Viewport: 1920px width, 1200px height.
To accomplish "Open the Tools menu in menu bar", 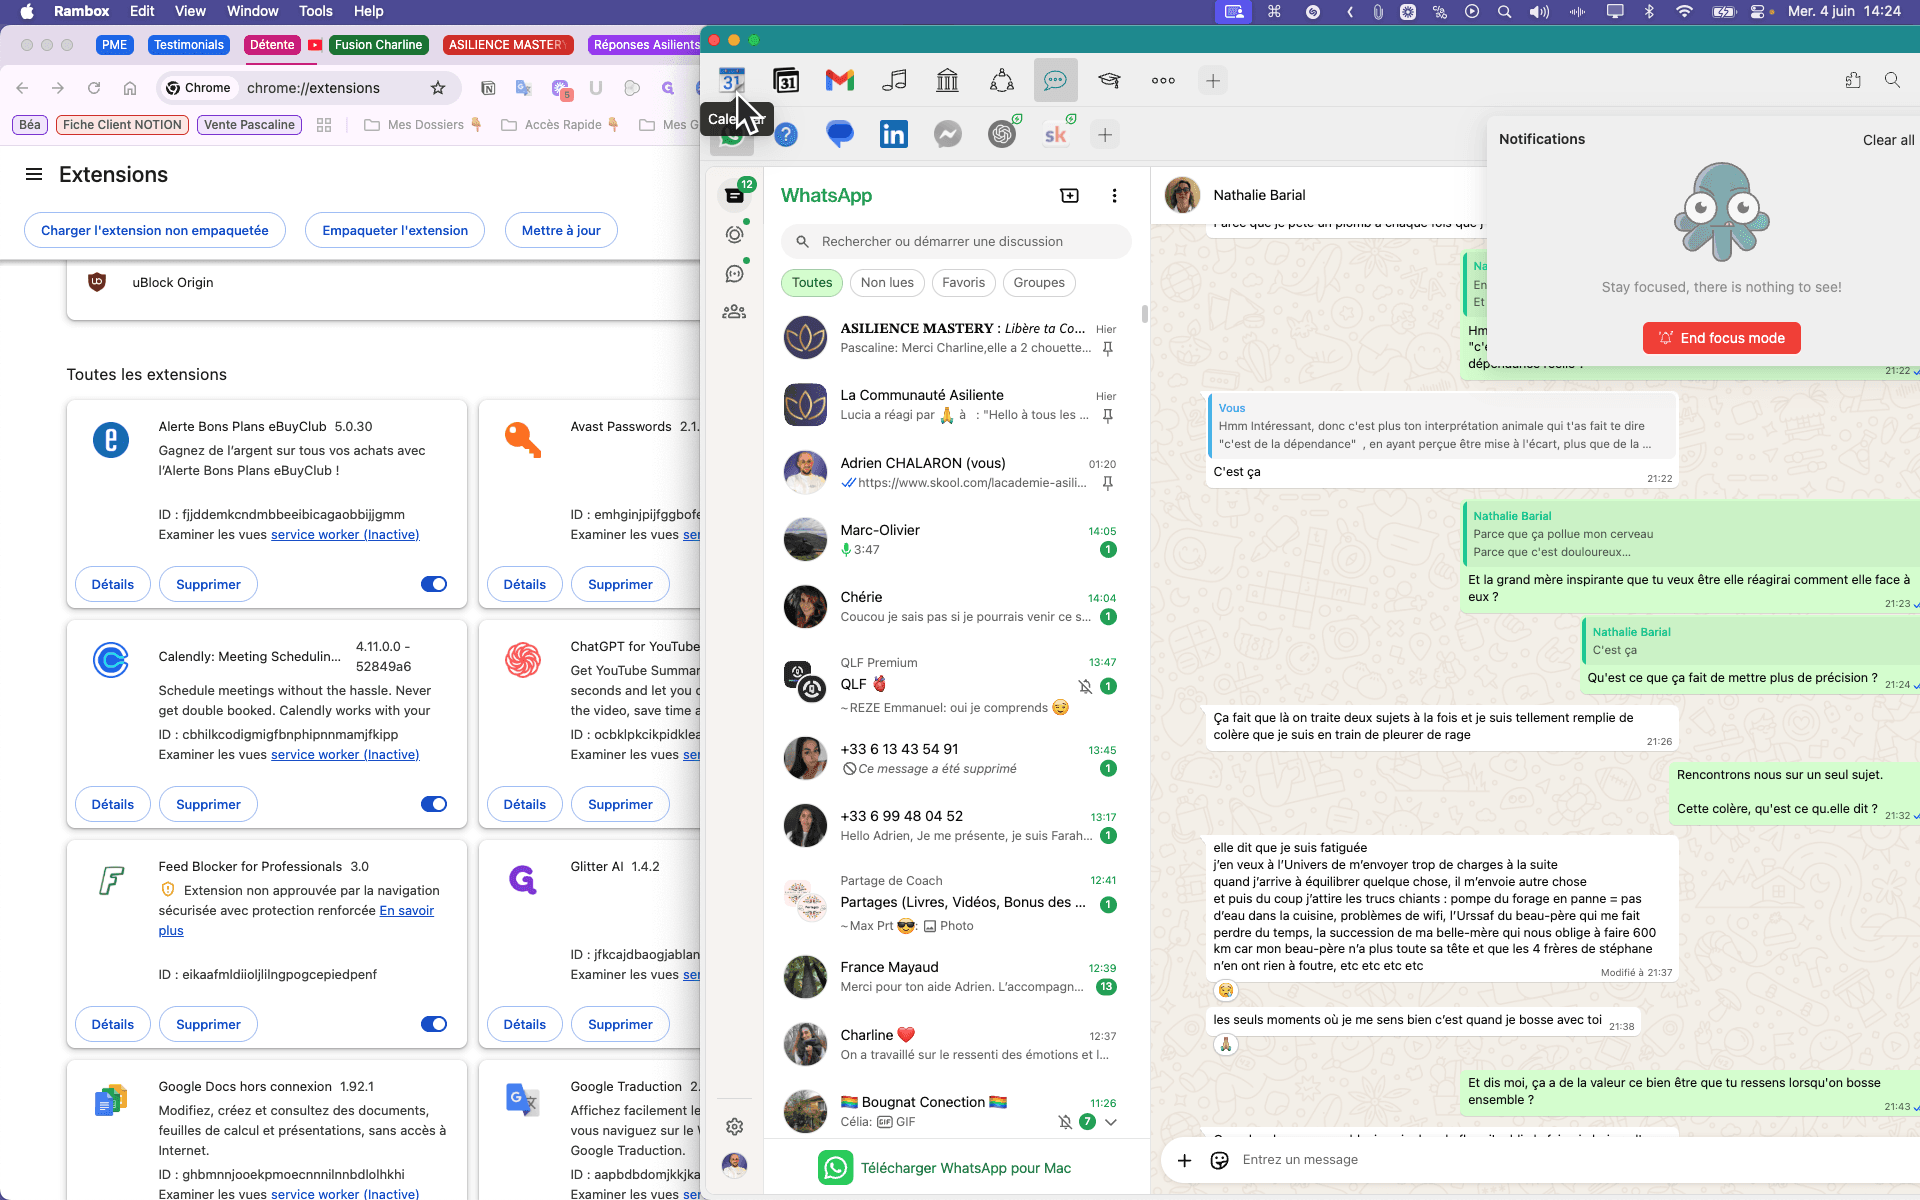I will coord(316,12).
